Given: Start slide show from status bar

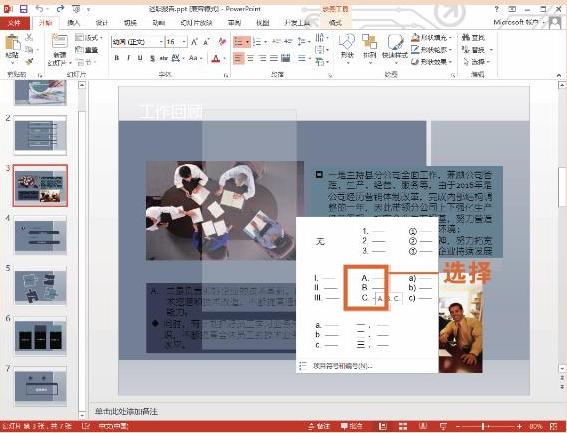Looking at the screenshot, I should click(x=443, y=426).
